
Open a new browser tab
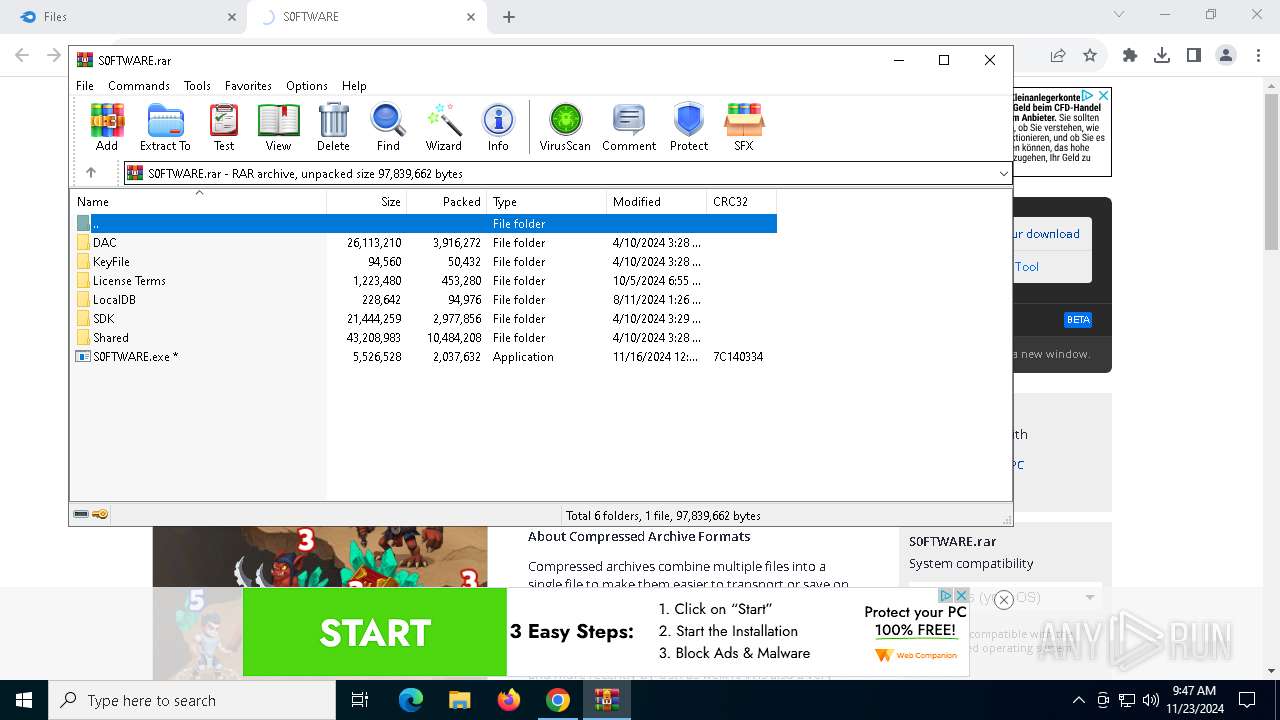click(x=509, y=17)
